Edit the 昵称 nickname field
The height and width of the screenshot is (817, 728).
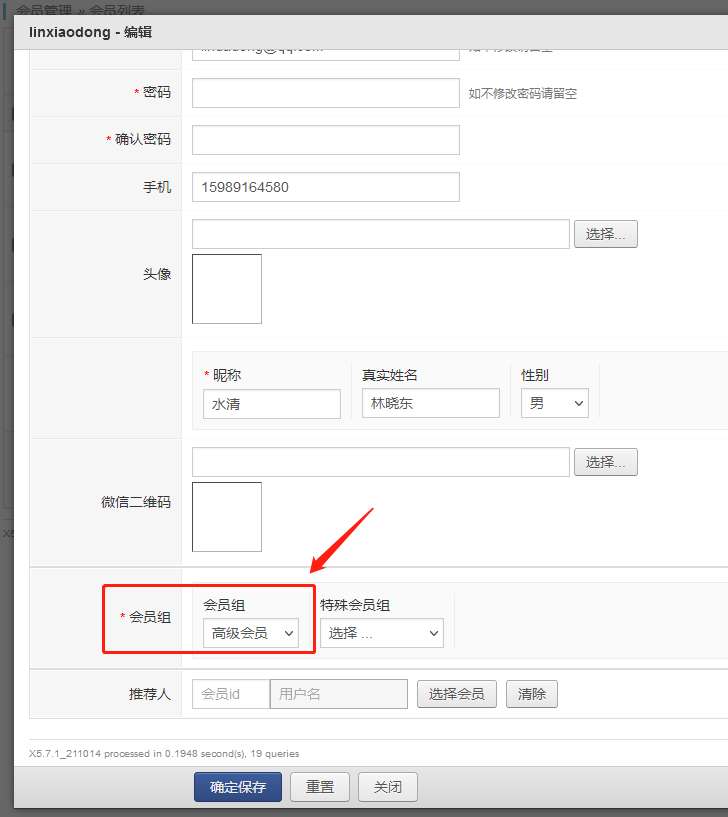[x=271, y=404]
